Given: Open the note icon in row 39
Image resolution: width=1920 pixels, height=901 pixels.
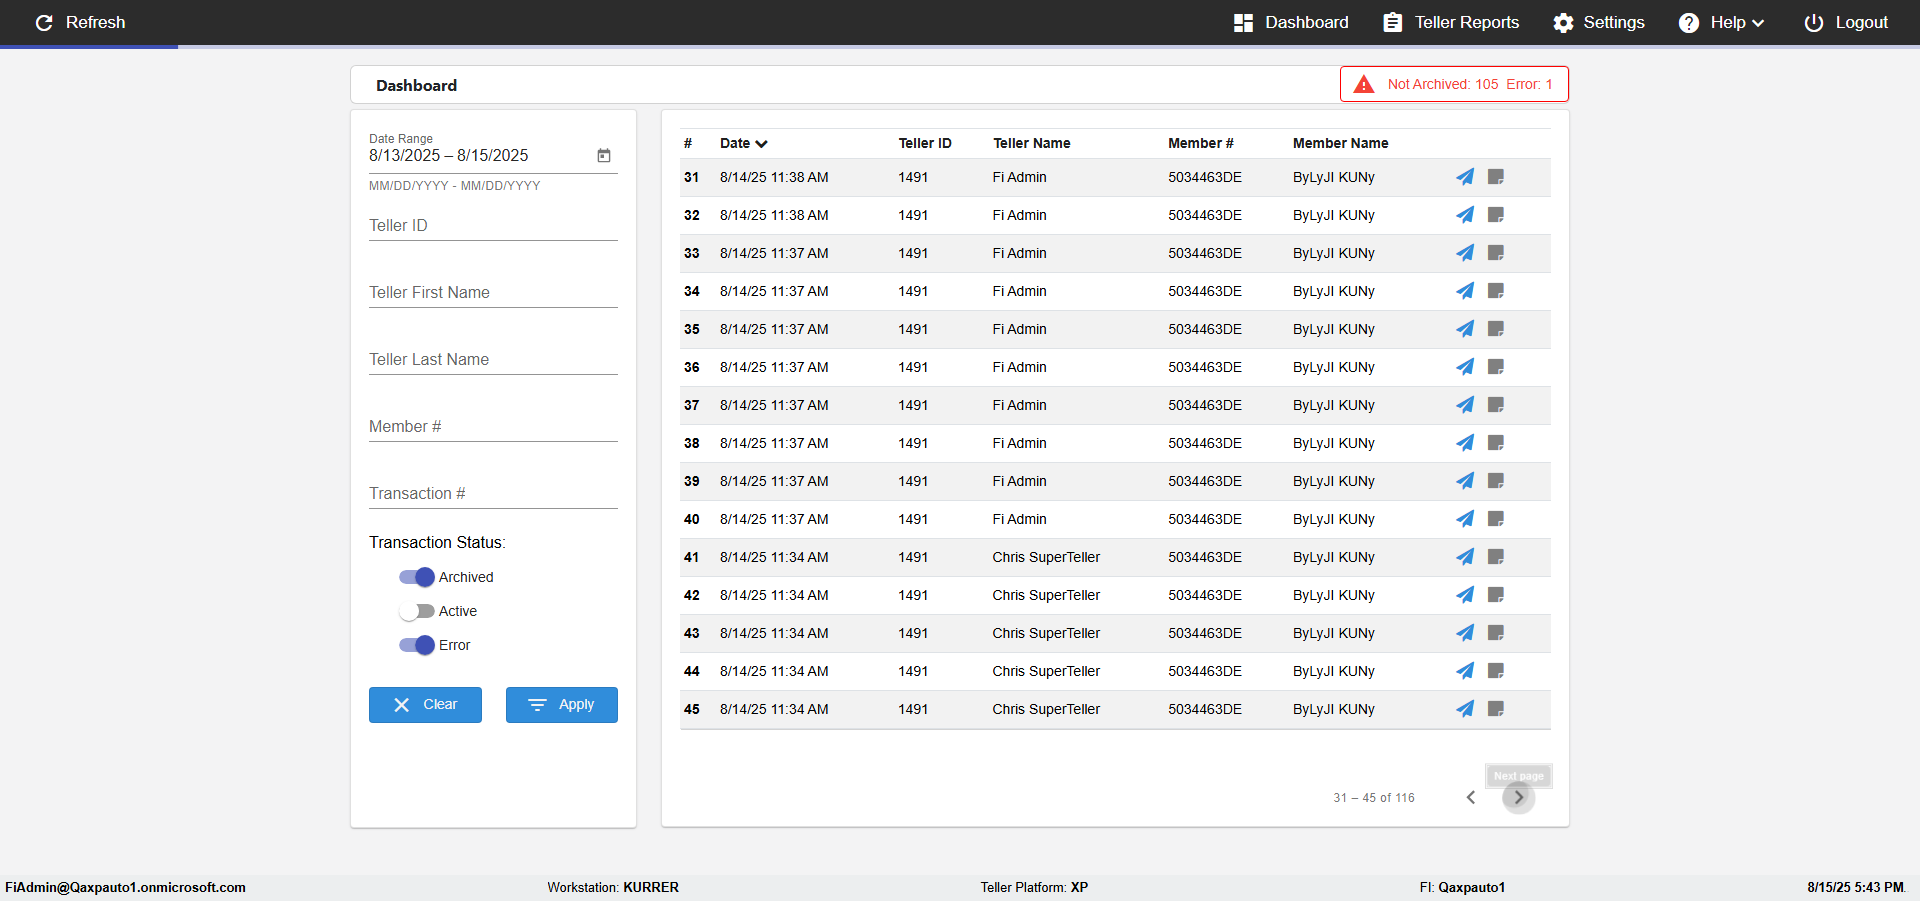Looking at the screenshot, I should (x=1496, y=481).
